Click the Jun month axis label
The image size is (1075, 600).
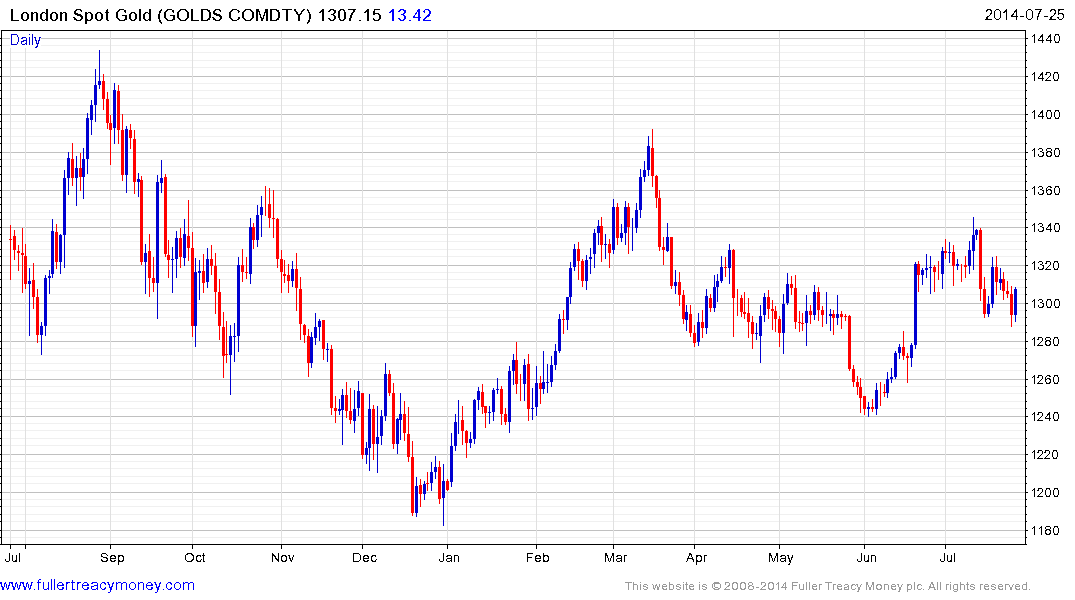pos(867,557)
